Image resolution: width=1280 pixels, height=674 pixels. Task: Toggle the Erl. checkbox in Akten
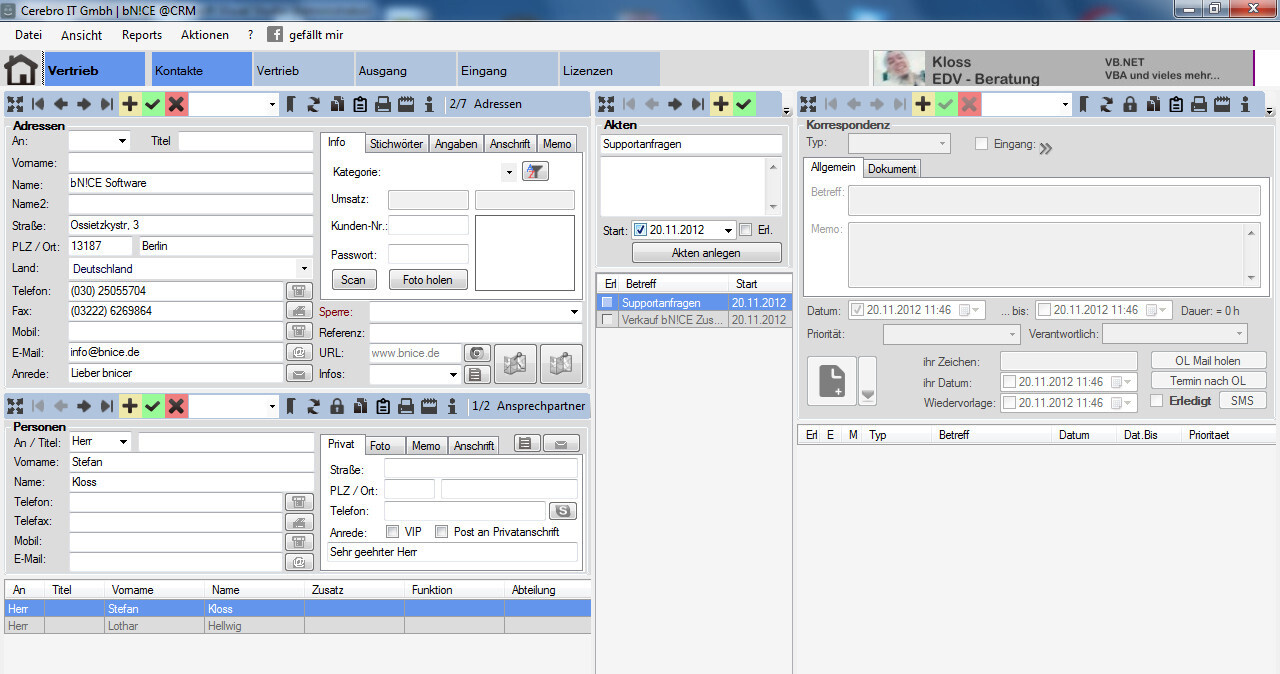[746, 230]
